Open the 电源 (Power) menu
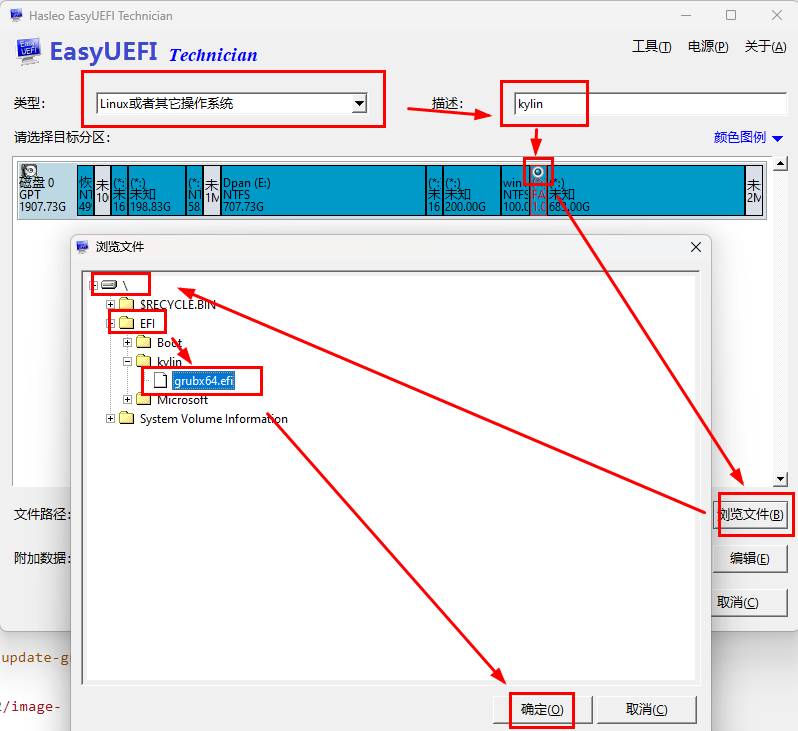Screen dimensions: 798x731 pyautogui.click(x=707, y=46)
